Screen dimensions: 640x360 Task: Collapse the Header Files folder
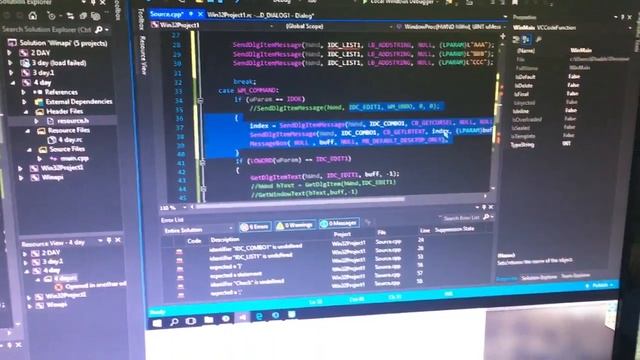point(26,111)
